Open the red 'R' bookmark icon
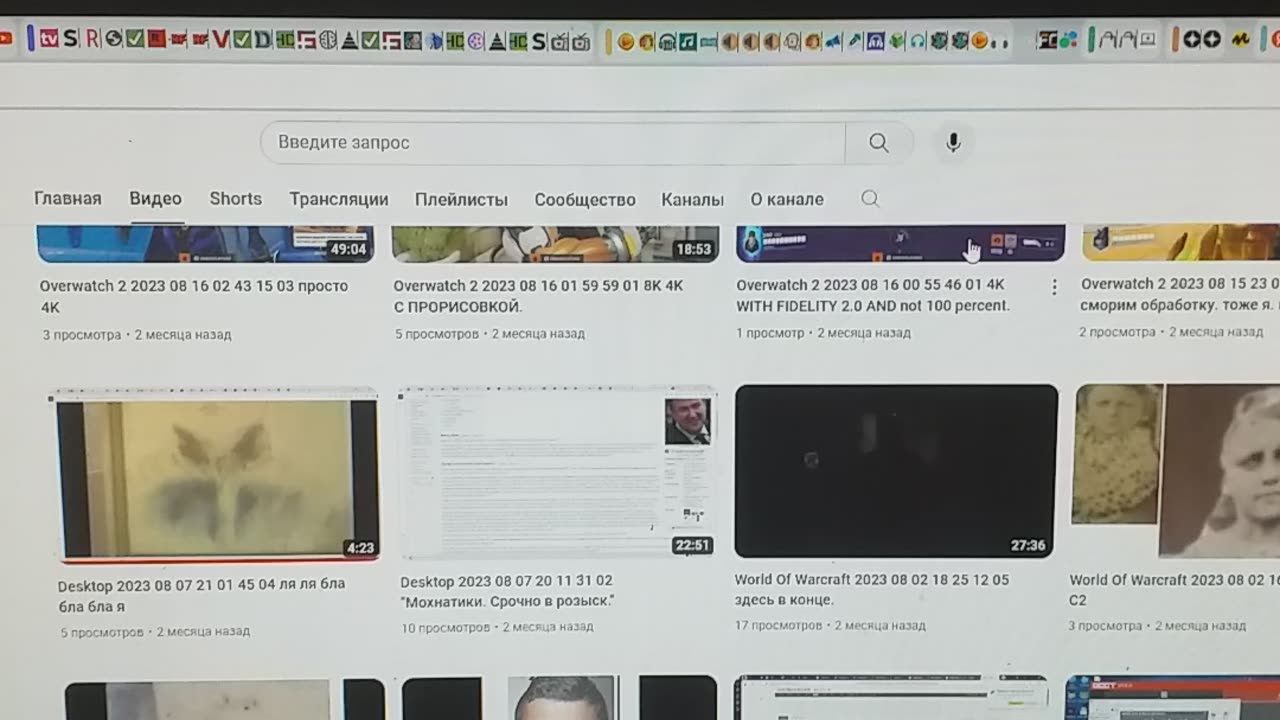 pos(92,40)
